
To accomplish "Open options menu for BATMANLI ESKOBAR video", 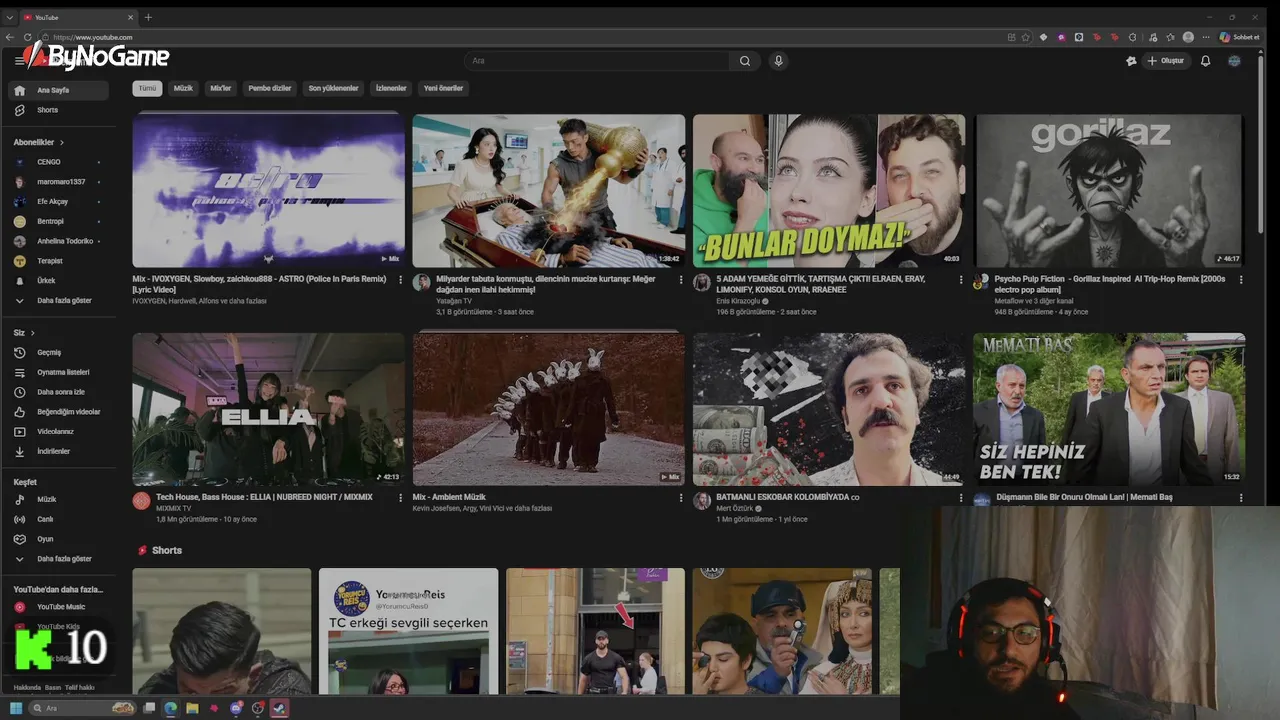I will (961, 498).
